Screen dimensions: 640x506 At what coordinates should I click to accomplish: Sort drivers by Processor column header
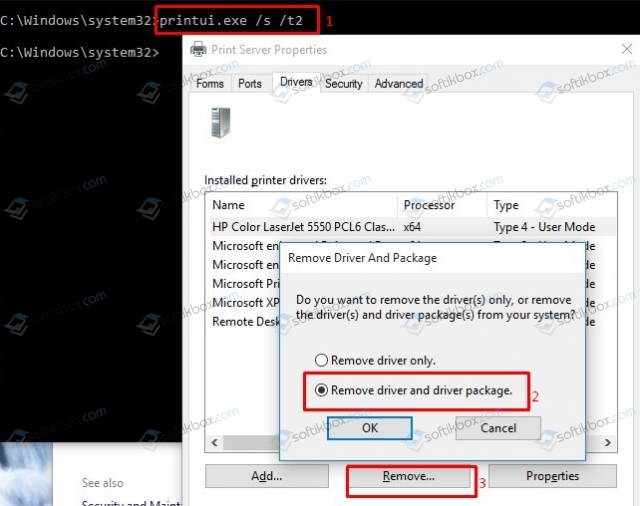pyautogui.click(x=441, y=205)
